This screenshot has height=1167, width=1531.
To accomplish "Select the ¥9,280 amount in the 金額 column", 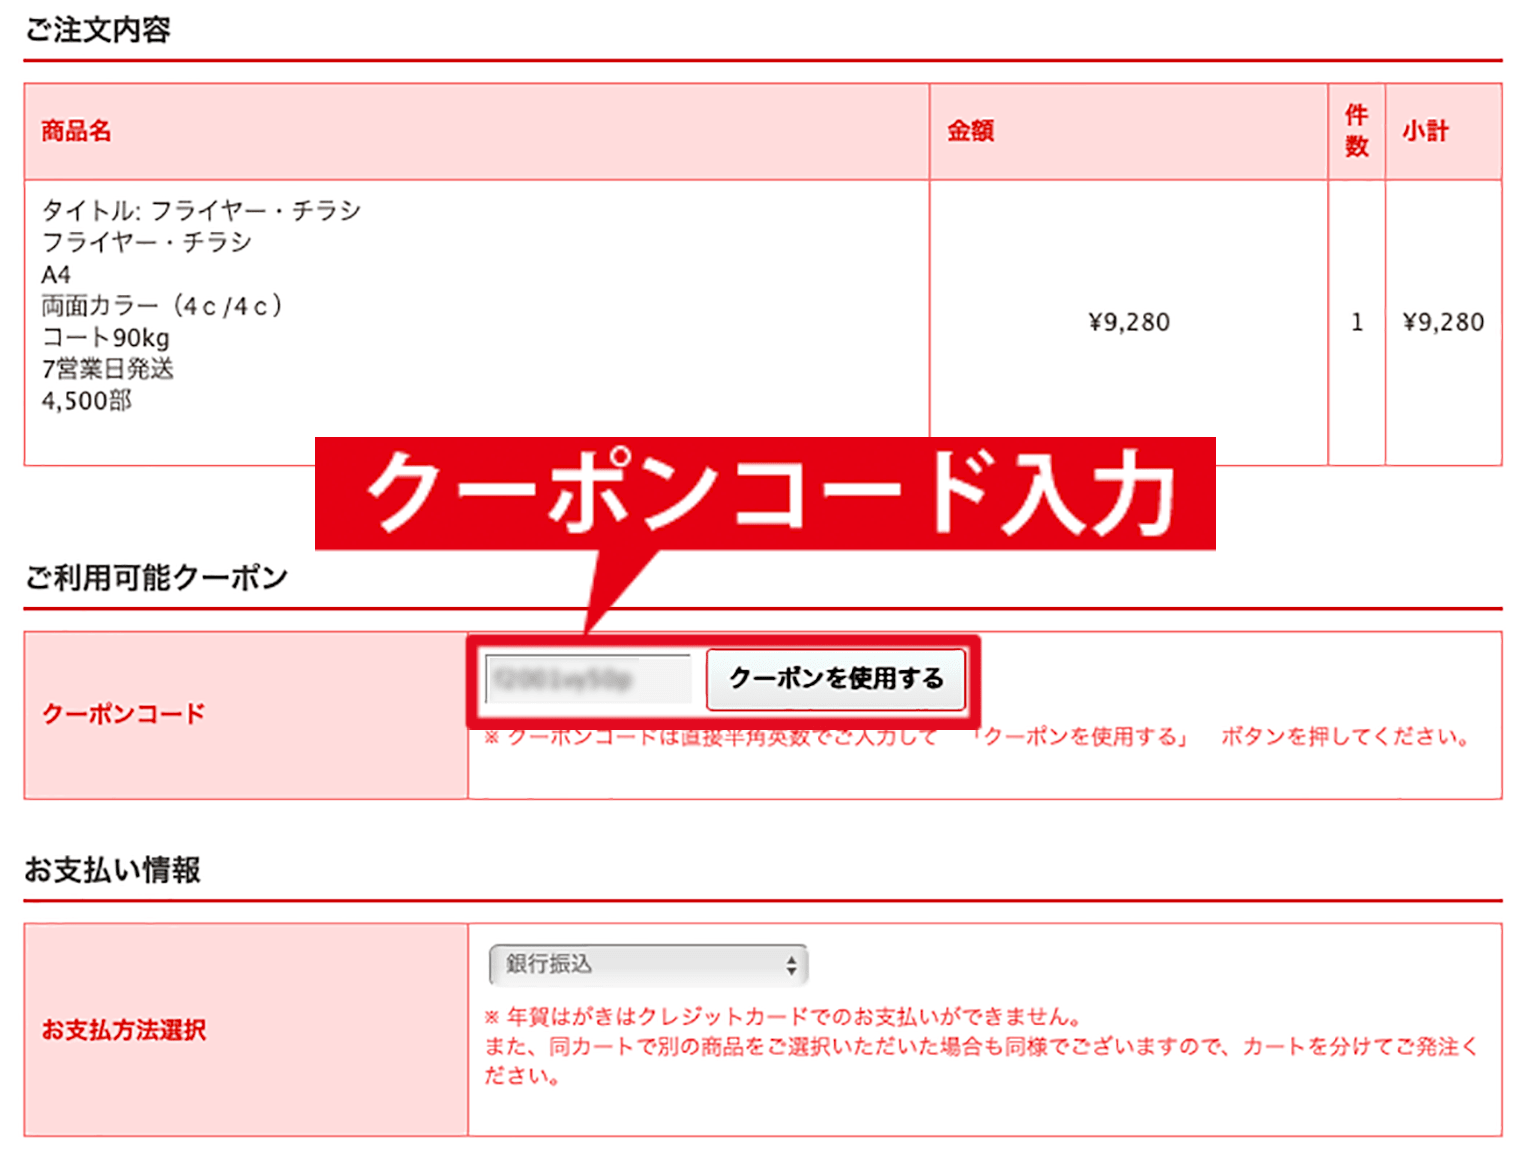I will tap(1128, 321).
